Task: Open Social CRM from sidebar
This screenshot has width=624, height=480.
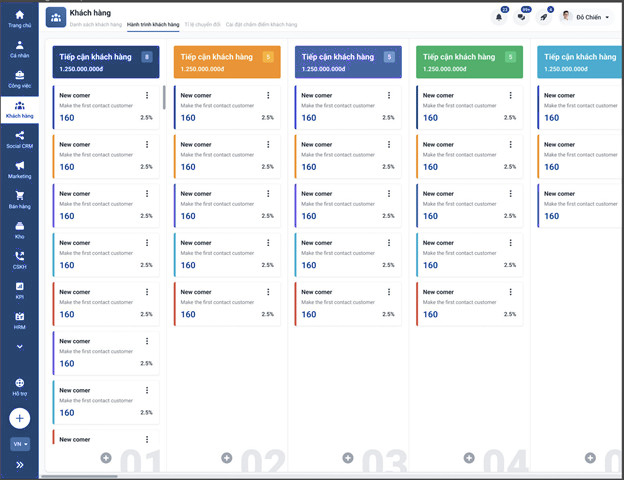Action: tap(19, 139)
